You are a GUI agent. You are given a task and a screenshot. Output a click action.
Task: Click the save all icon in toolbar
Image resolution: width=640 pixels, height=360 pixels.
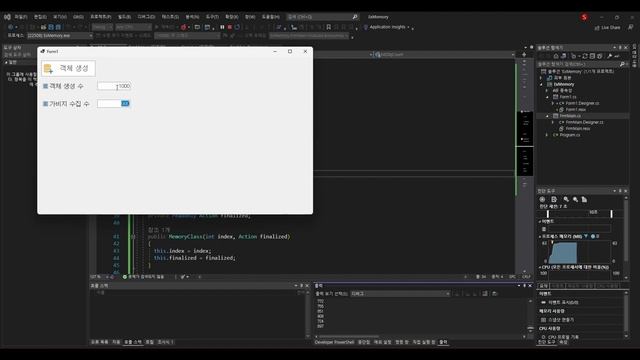[58, 27]
